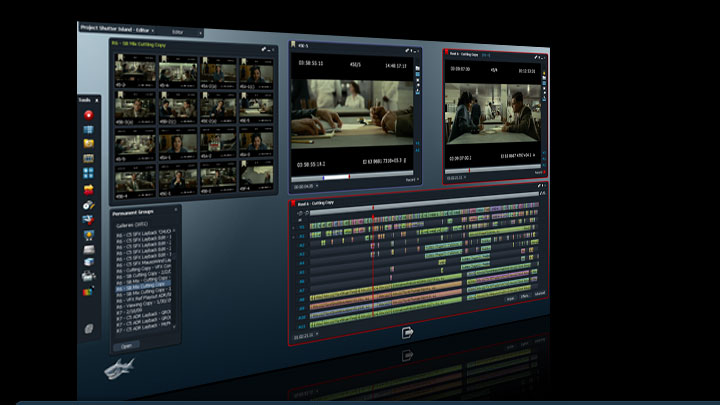This screenshot has height=405, width=720.
Task: Select the yellow bulb on blue icon
Action: point(89,235)
